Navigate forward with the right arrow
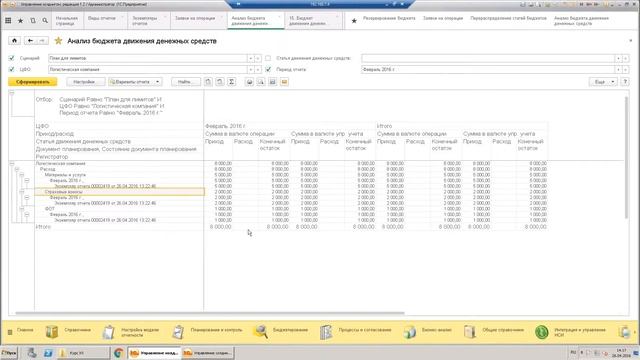The width and height of the screenshot is (640, 360). point(42,40)
